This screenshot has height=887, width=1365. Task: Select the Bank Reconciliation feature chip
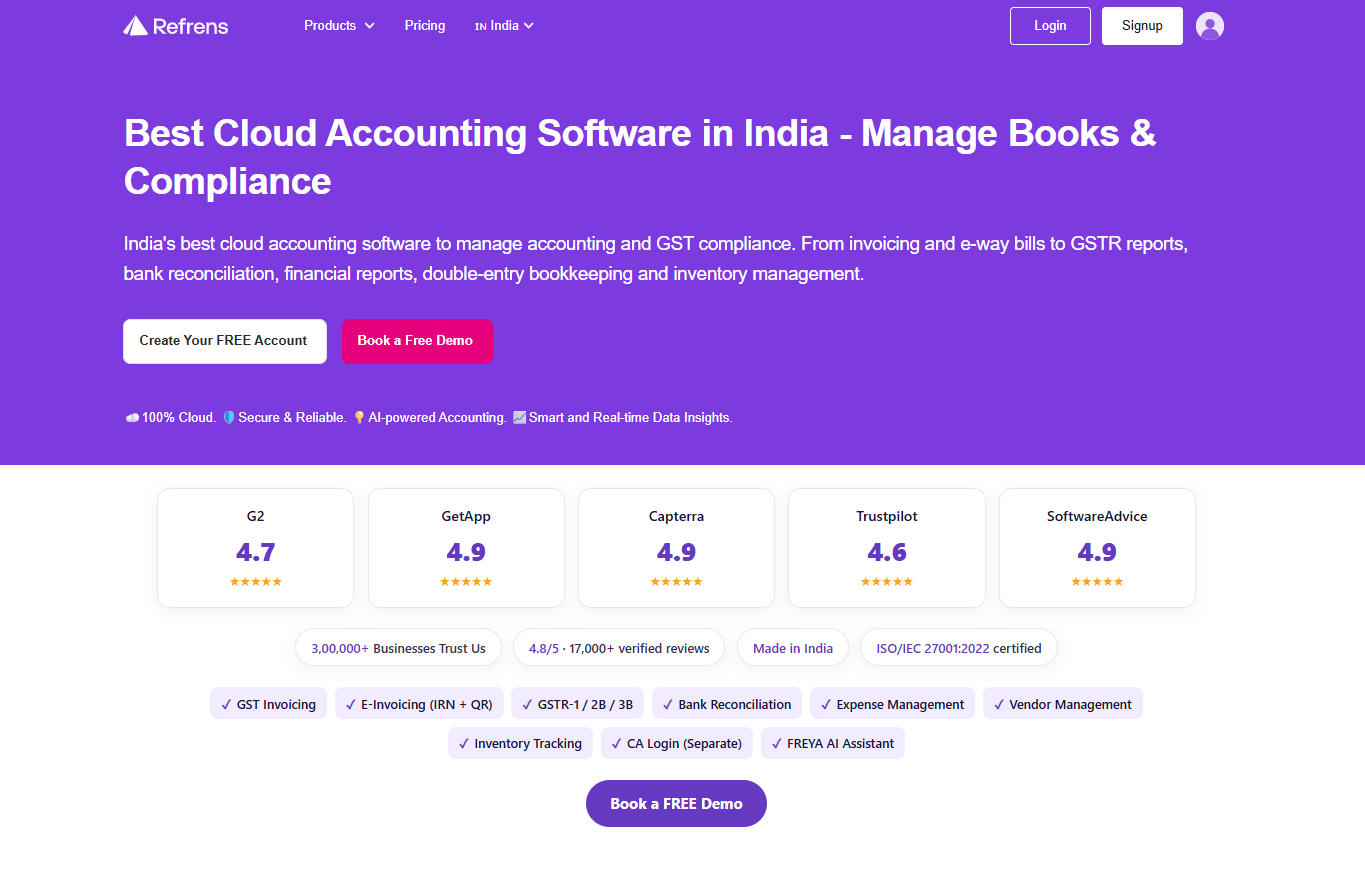727,704
